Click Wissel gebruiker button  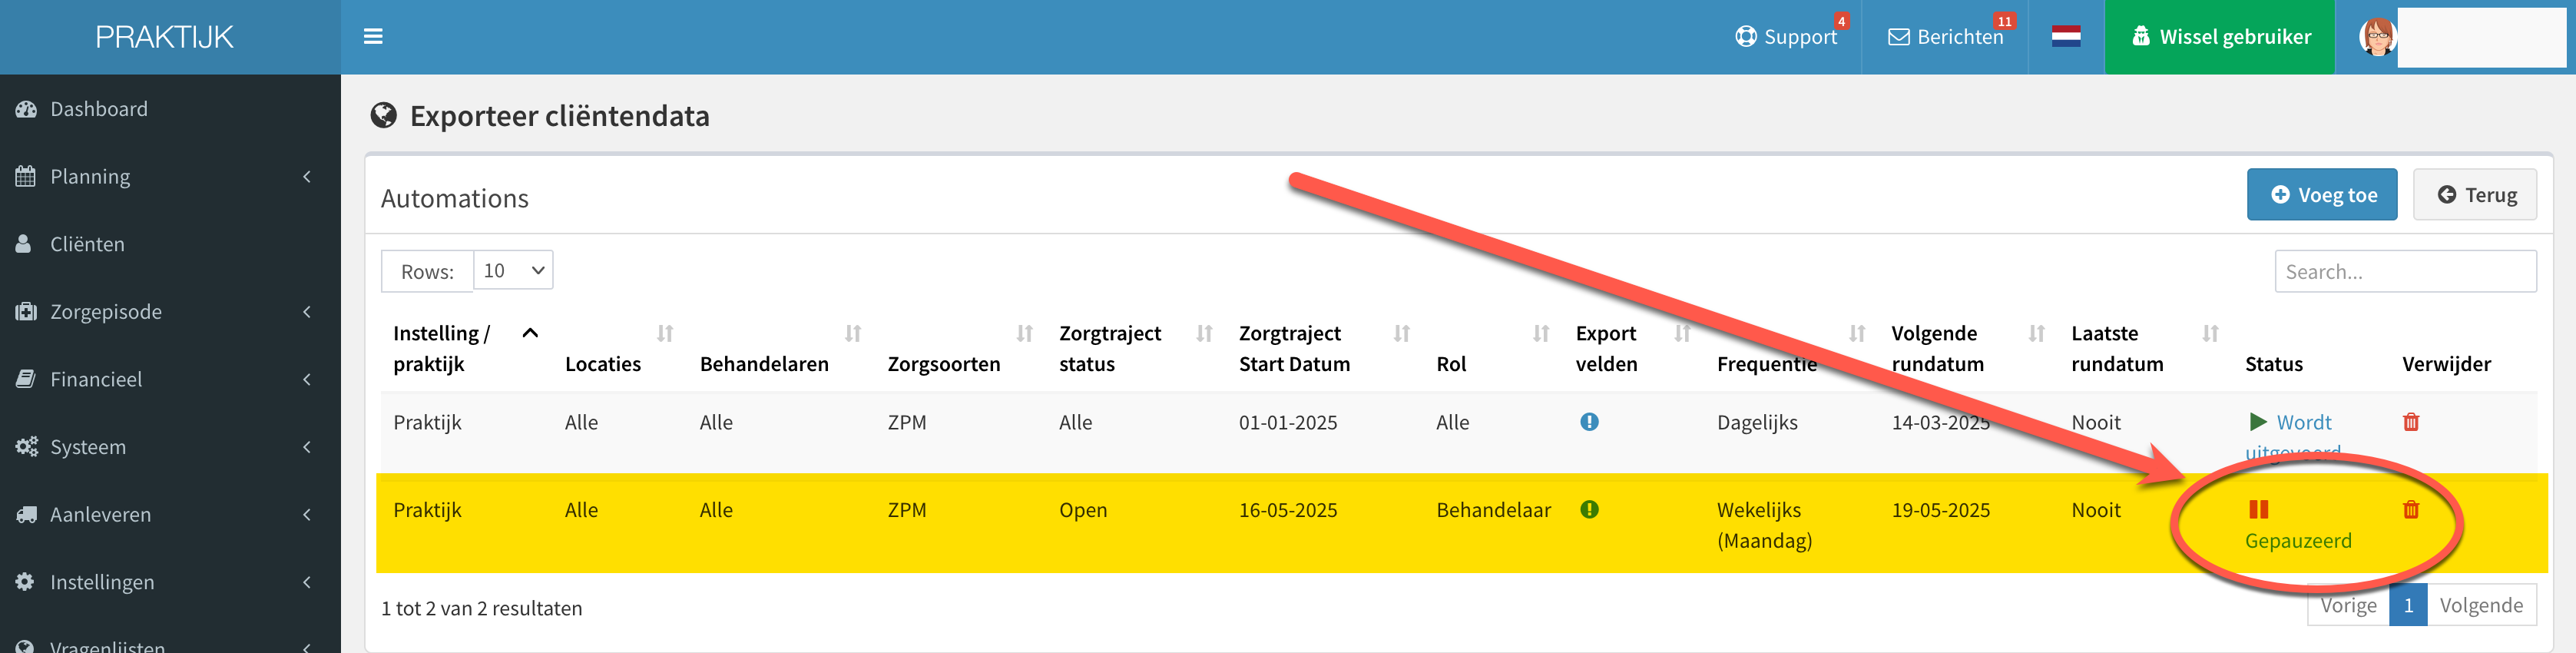coord(2220,37)
